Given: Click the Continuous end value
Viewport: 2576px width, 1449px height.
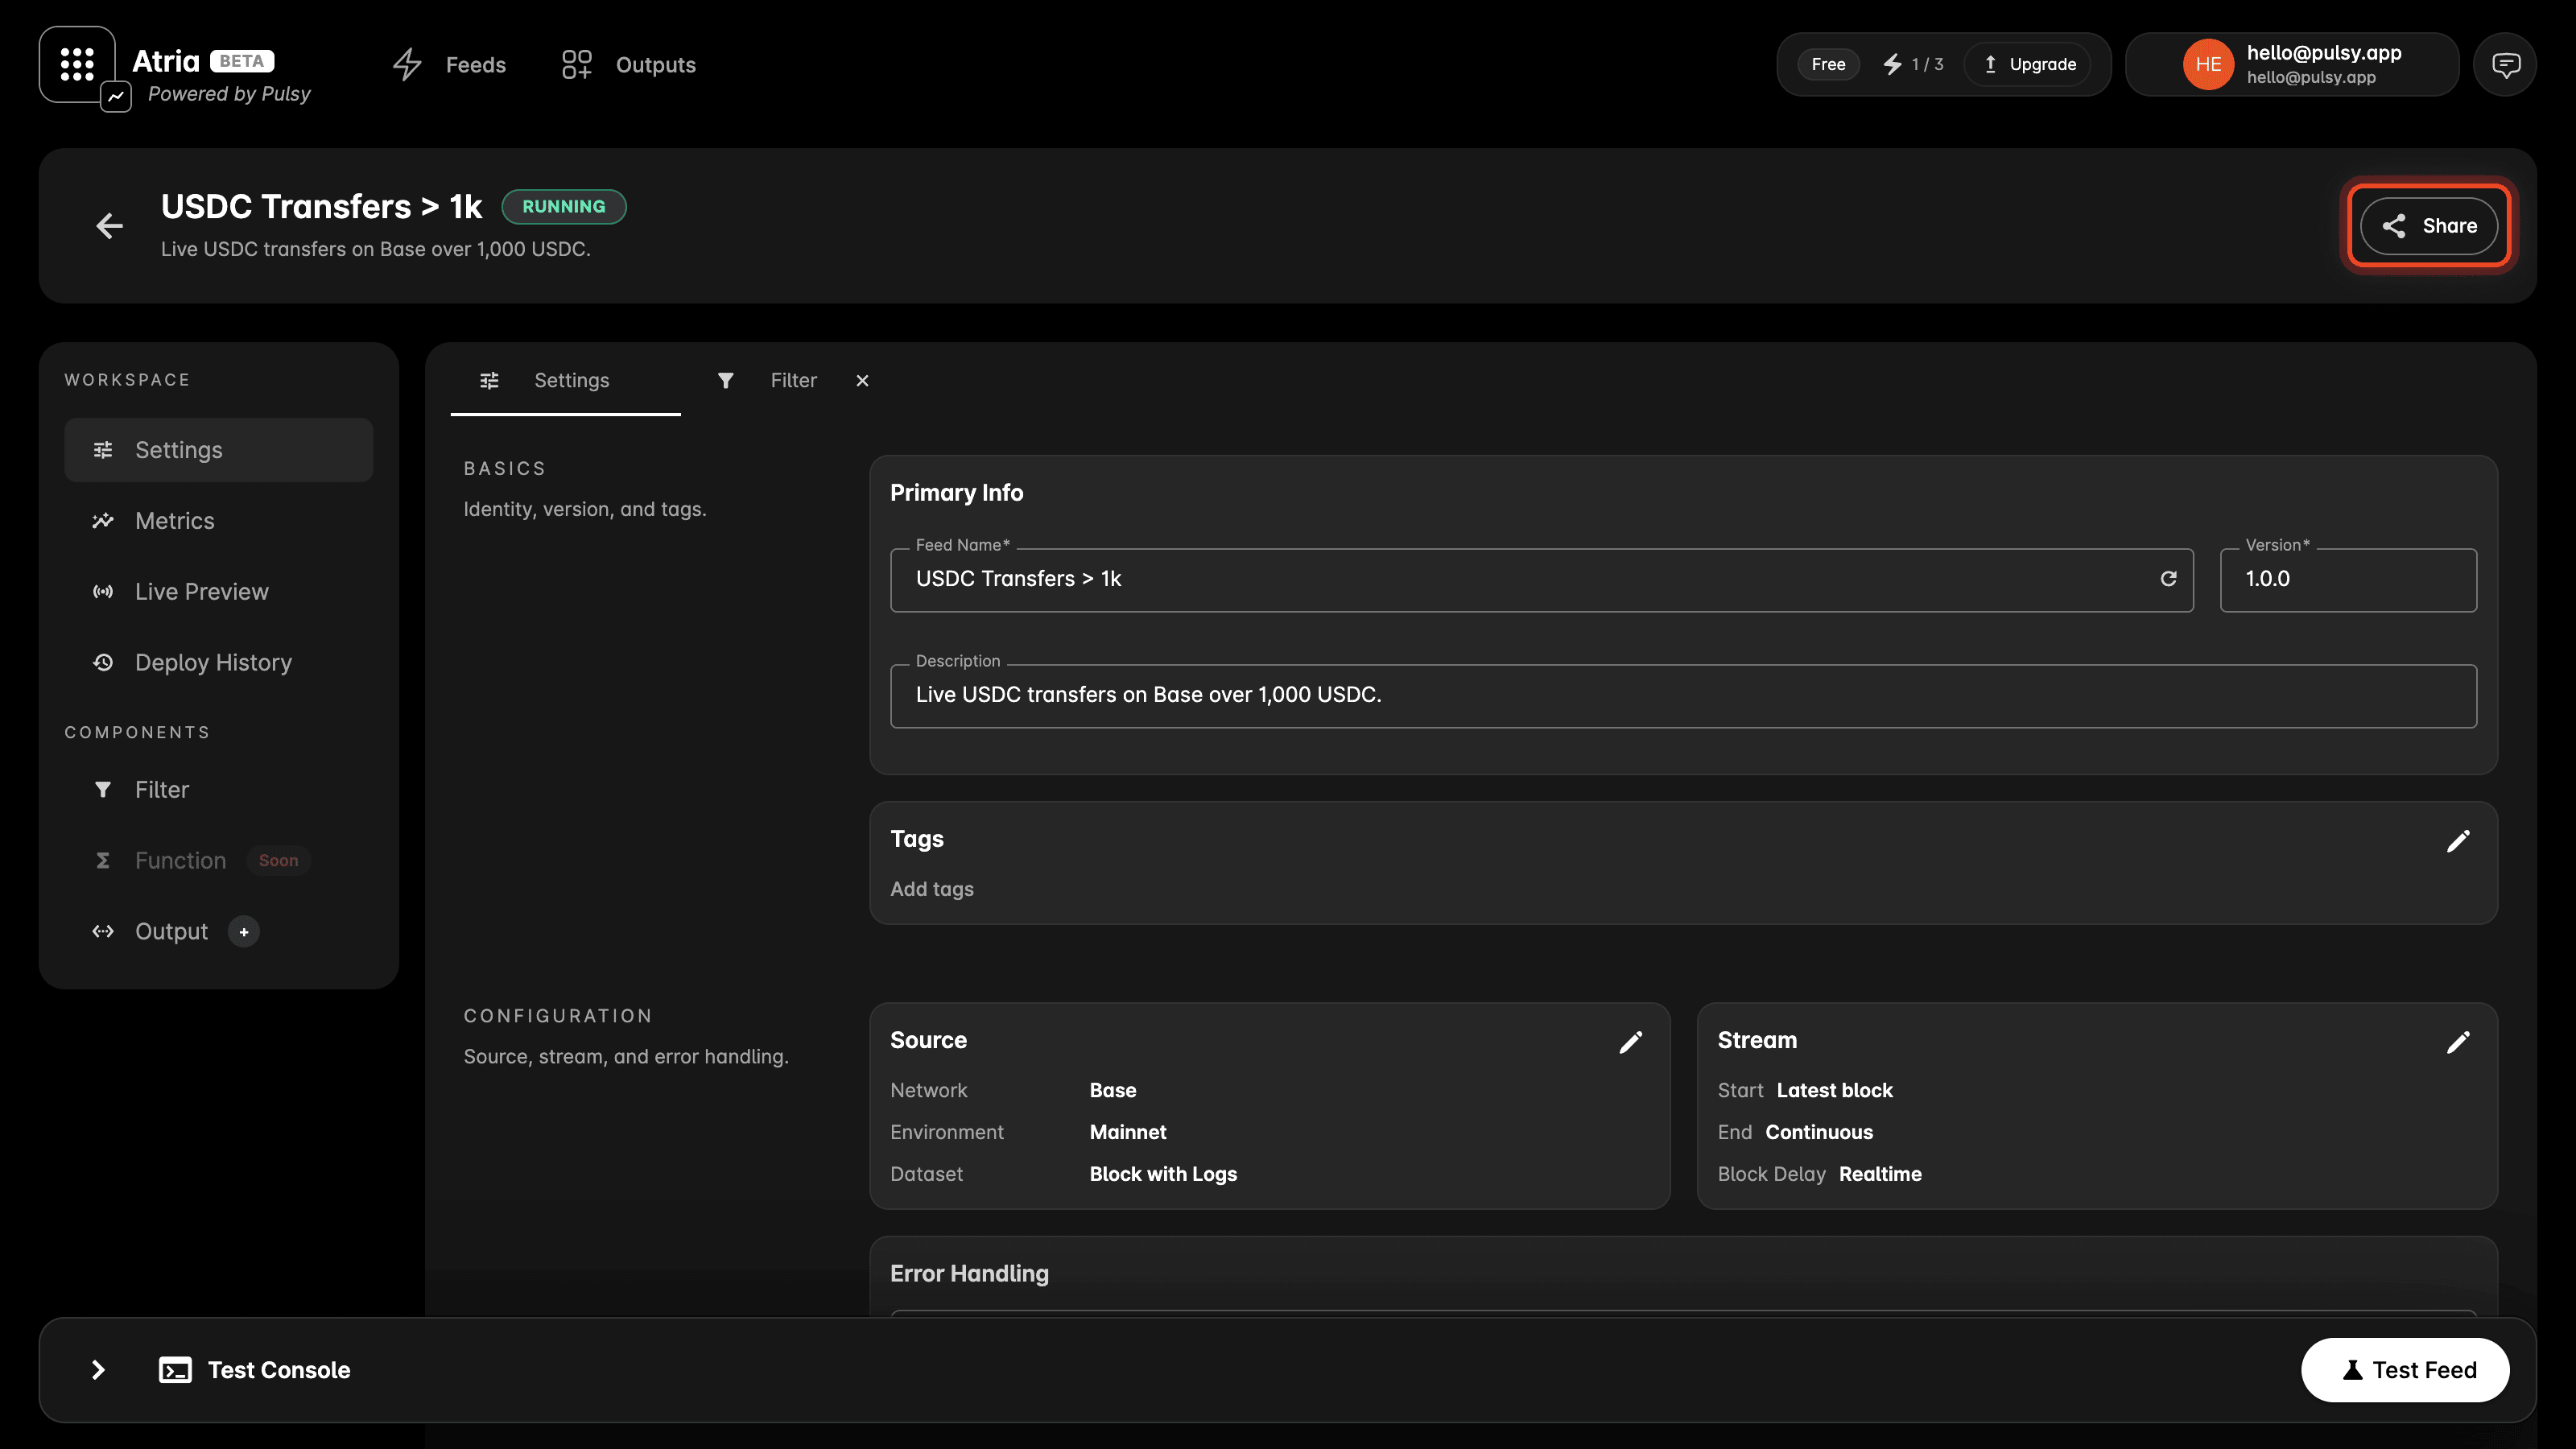Looking at the screenshot, I should 1819,1133.
